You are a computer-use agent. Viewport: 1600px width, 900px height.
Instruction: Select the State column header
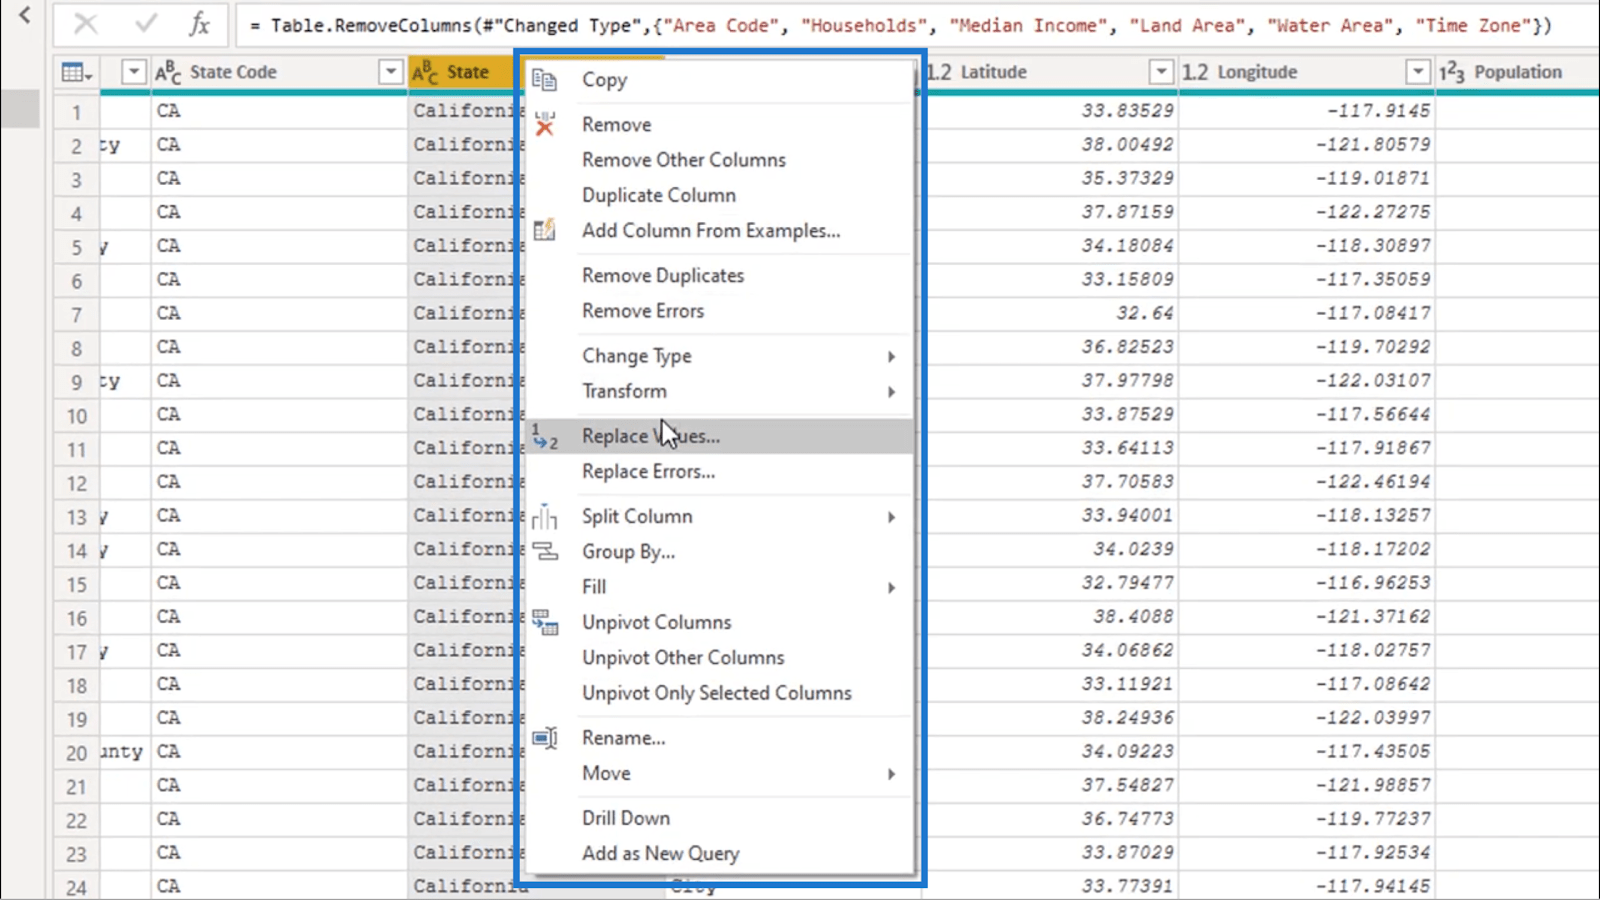click(x=467, y=72)
